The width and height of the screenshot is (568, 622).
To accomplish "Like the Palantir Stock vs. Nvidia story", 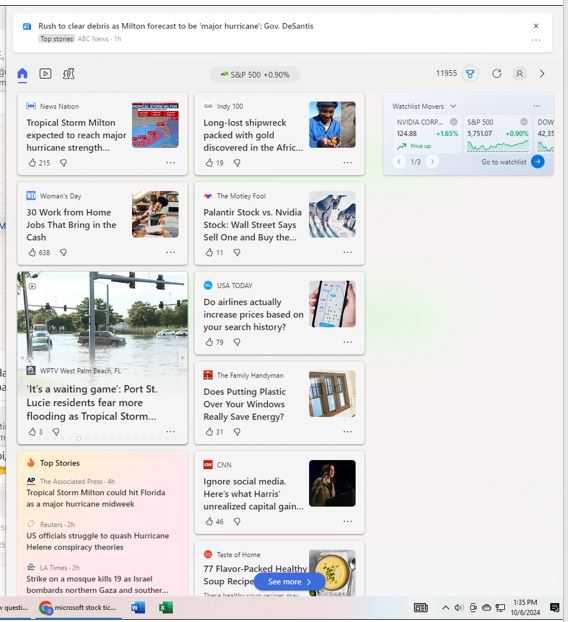I will (209, 252).
